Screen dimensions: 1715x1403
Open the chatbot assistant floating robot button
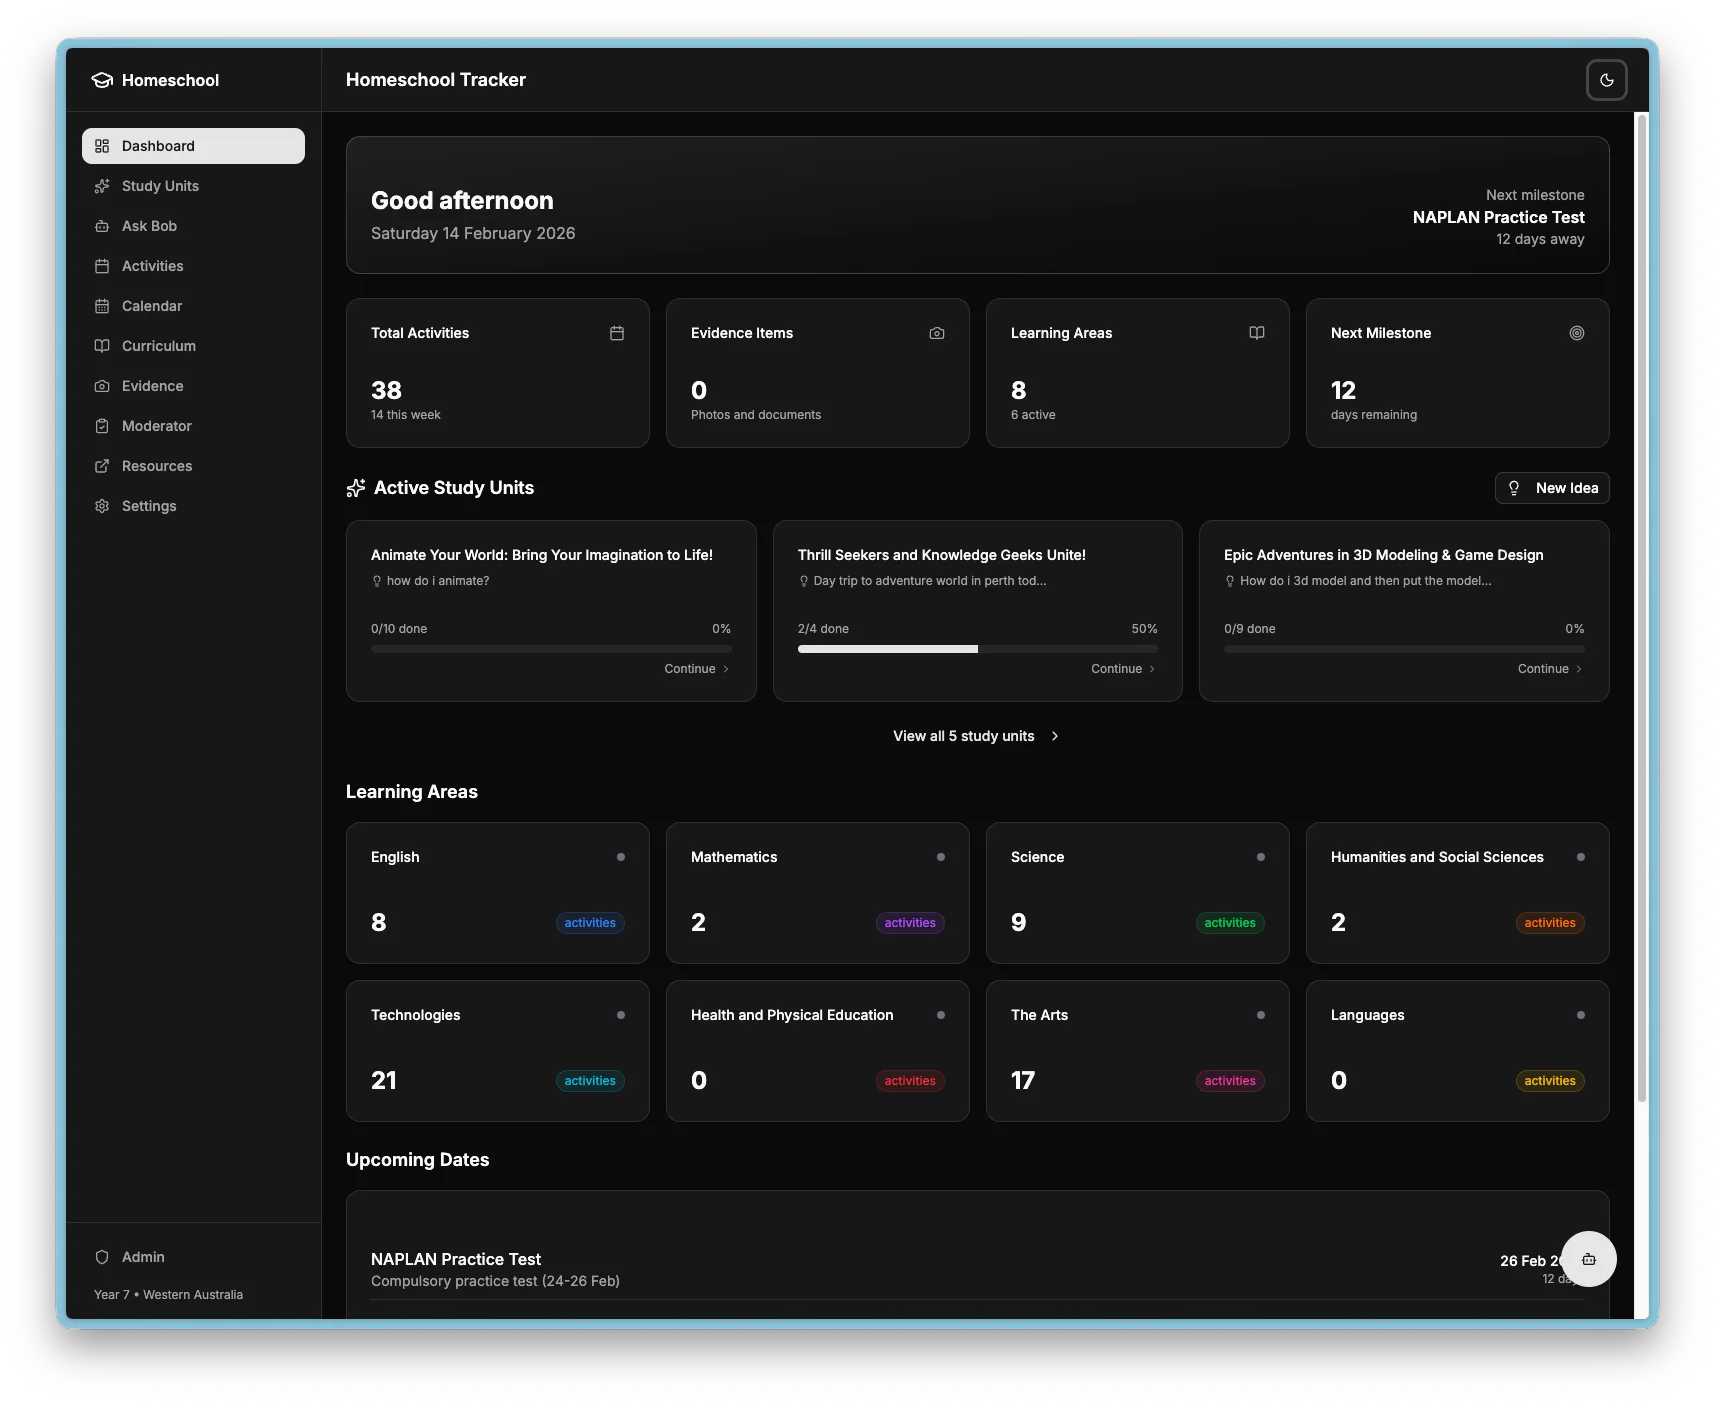point(1588,1259)
